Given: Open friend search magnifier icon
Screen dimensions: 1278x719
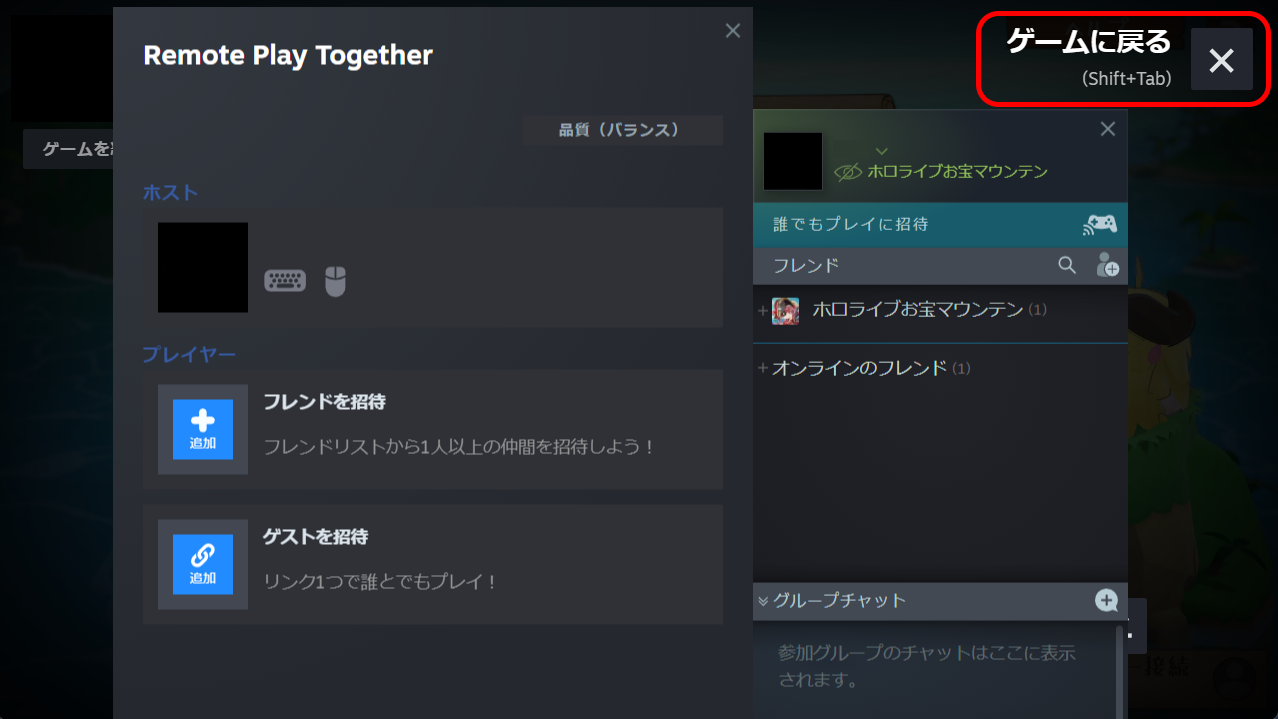Looking at the screenshot, I should point(1067,265).
